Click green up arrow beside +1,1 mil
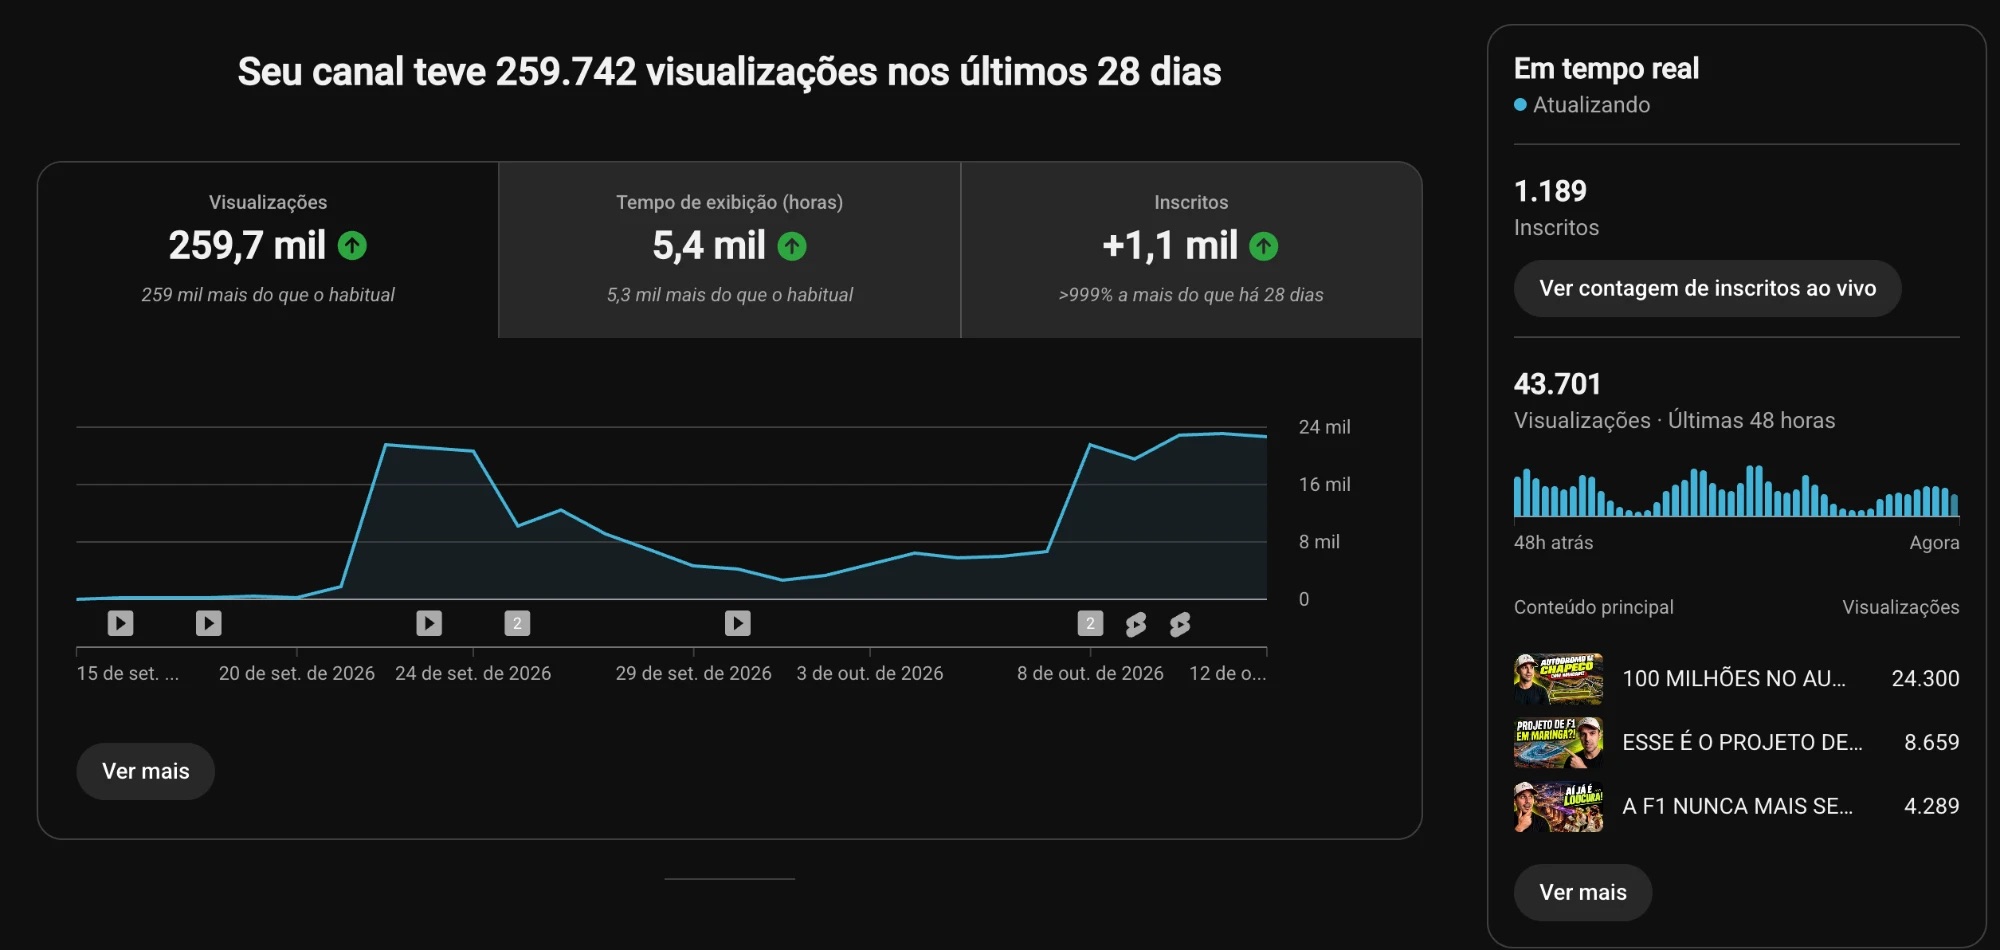Image resolution: width=2000 pixels, height=950 pixels. click(x=1264, y=246)
